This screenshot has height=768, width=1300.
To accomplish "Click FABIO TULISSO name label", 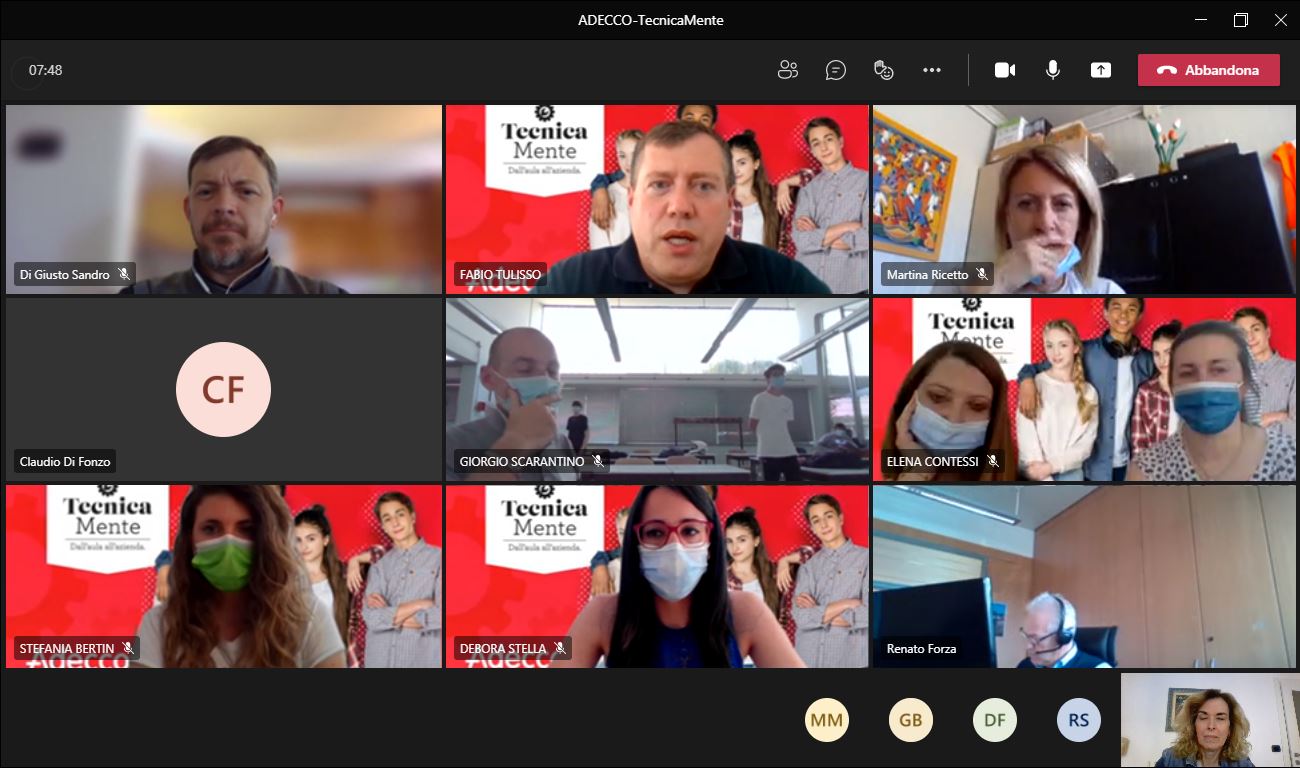I will [x=500, y=274].
